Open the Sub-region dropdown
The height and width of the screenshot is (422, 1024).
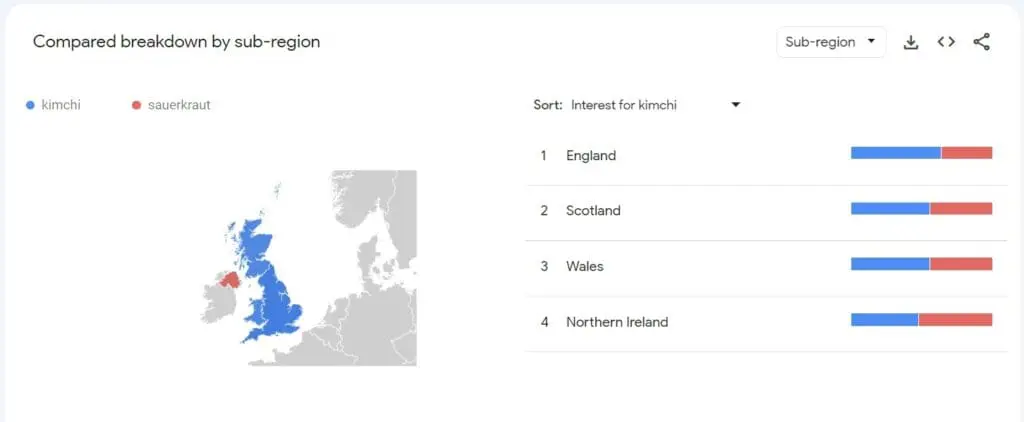tap(831, 42)
